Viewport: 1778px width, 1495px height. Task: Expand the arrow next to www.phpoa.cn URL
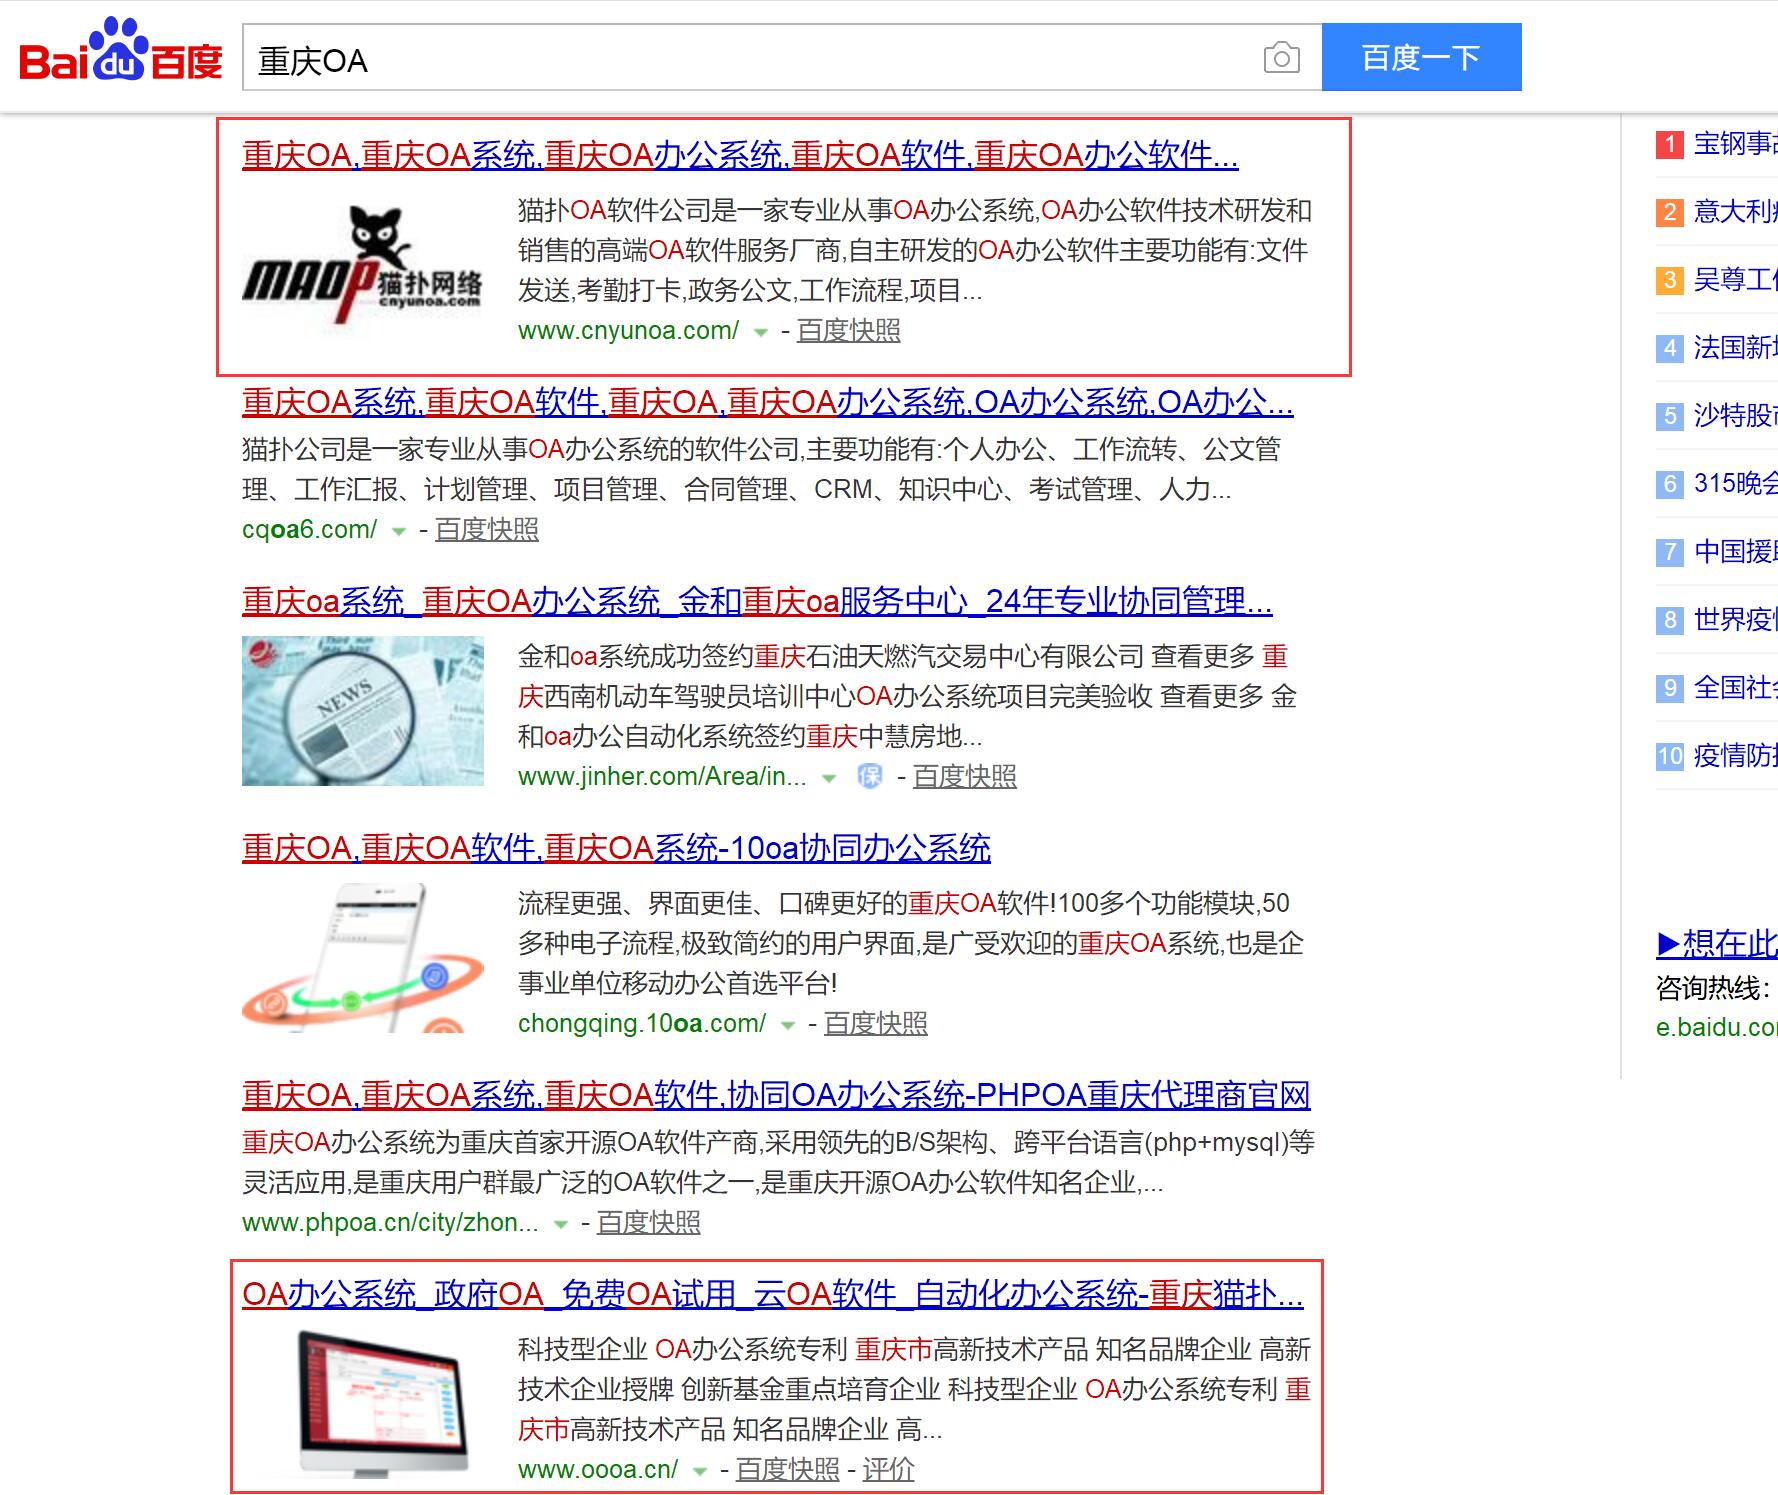click(561, 1224)
